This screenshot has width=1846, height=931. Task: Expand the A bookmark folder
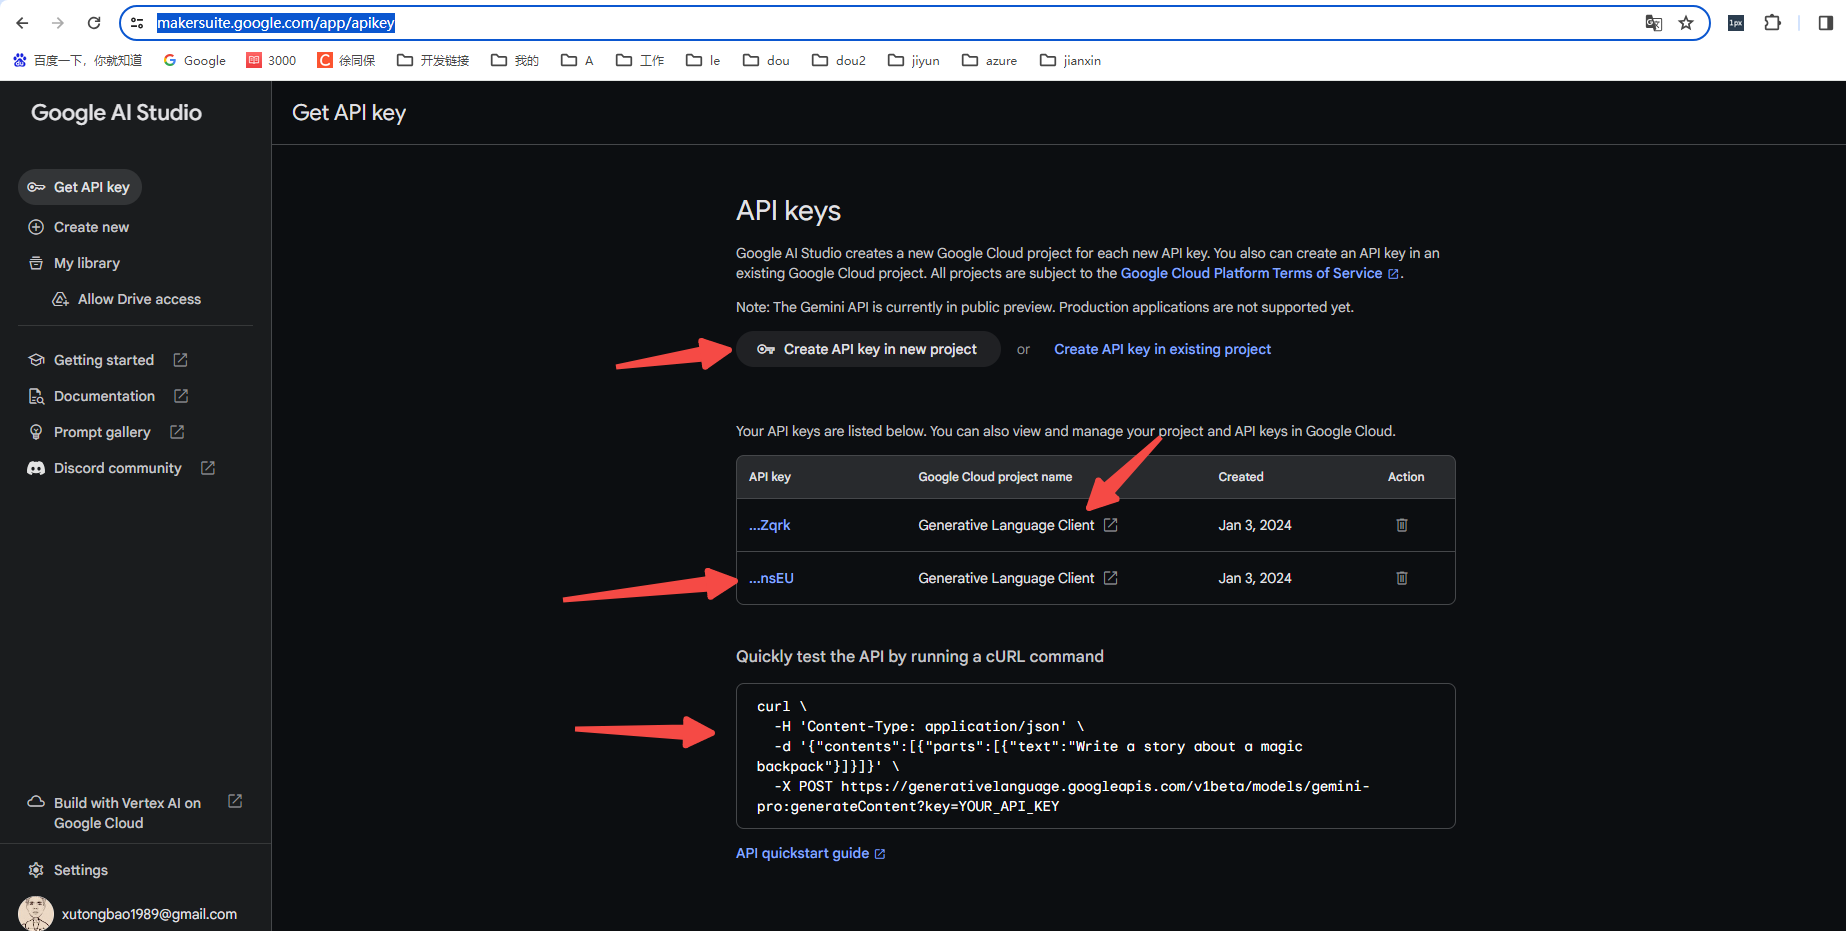pyautogui.click(x=577, y=60)
